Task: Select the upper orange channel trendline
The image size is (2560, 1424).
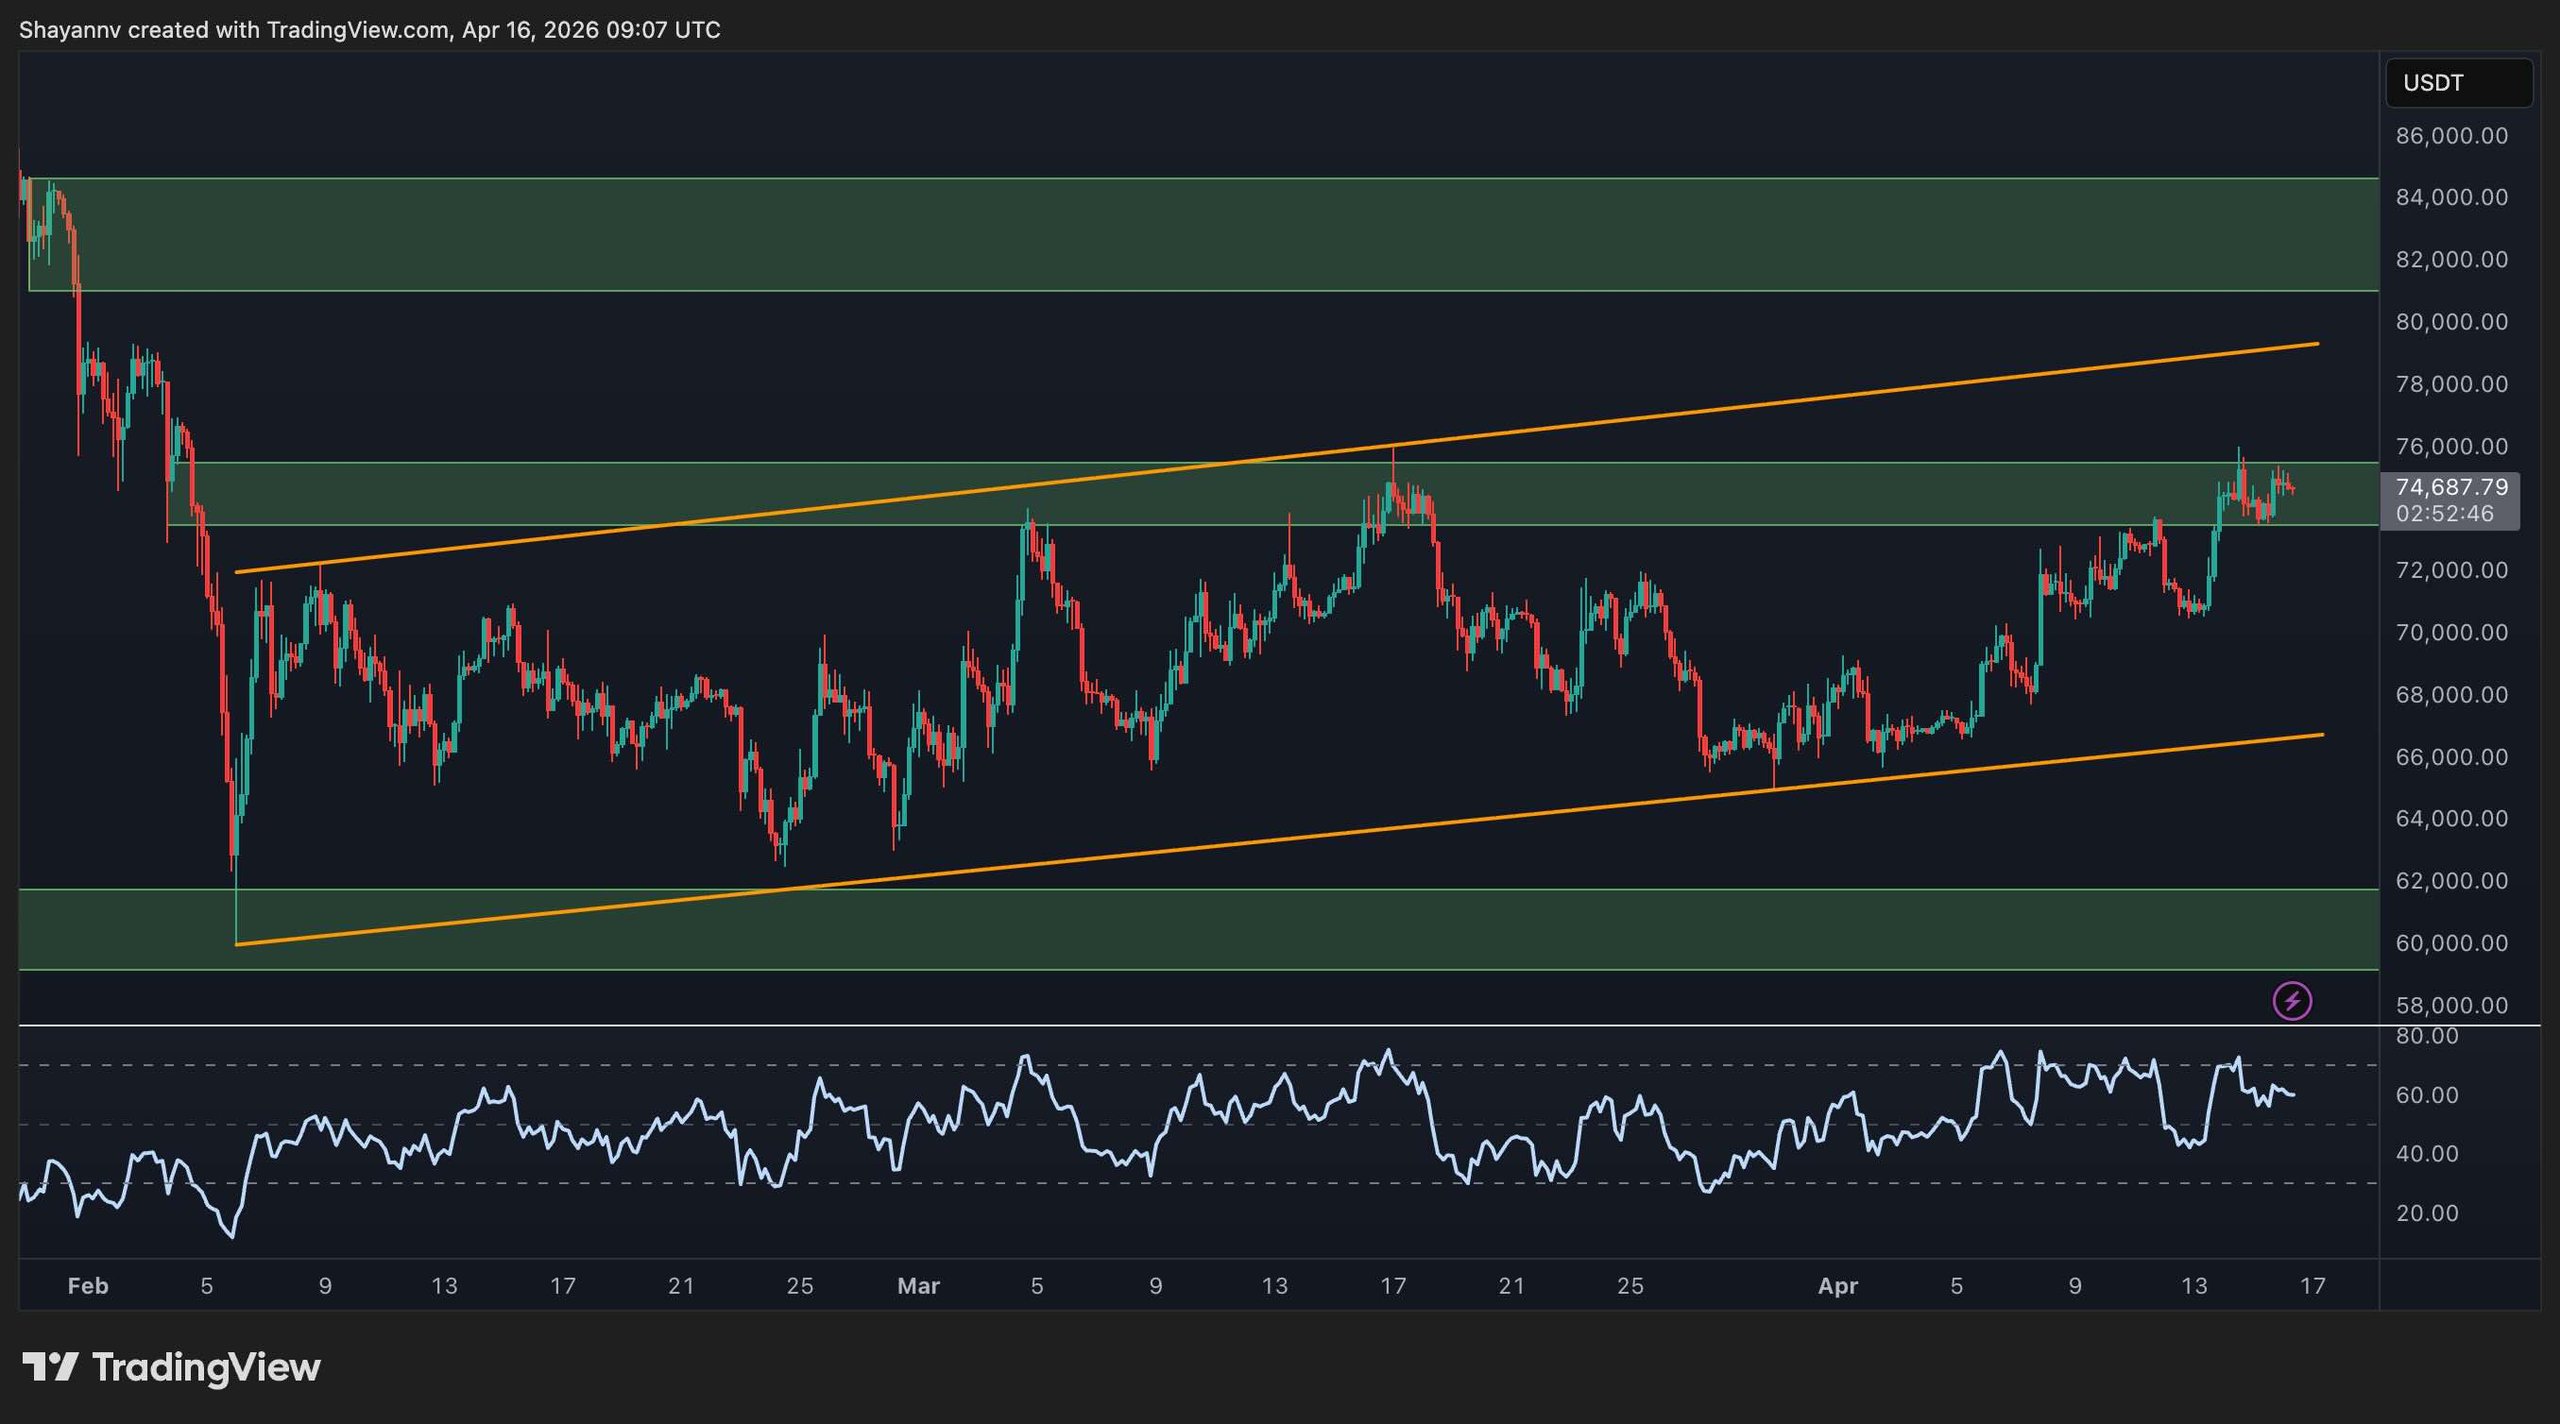Action: tap(1800, 399)
